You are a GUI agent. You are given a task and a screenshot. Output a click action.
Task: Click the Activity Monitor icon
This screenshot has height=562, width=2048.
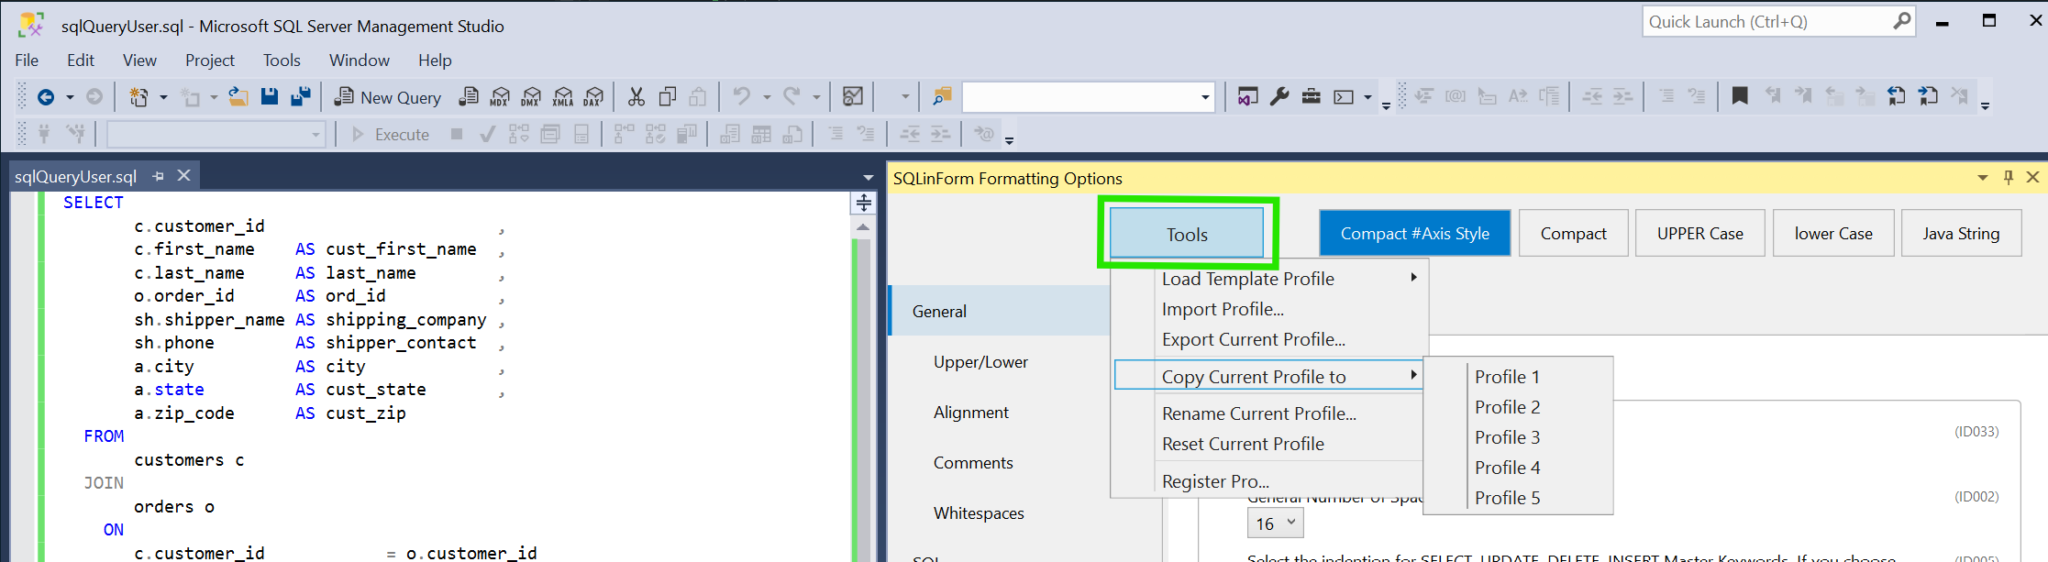click(853, 97)
